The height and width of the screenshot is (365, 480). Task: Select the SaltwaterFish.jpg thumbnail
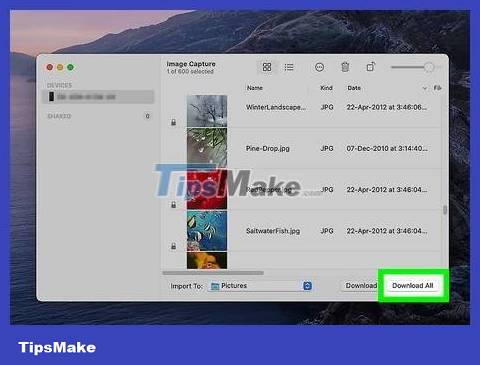pyautogui.click(x=207, y=231)
